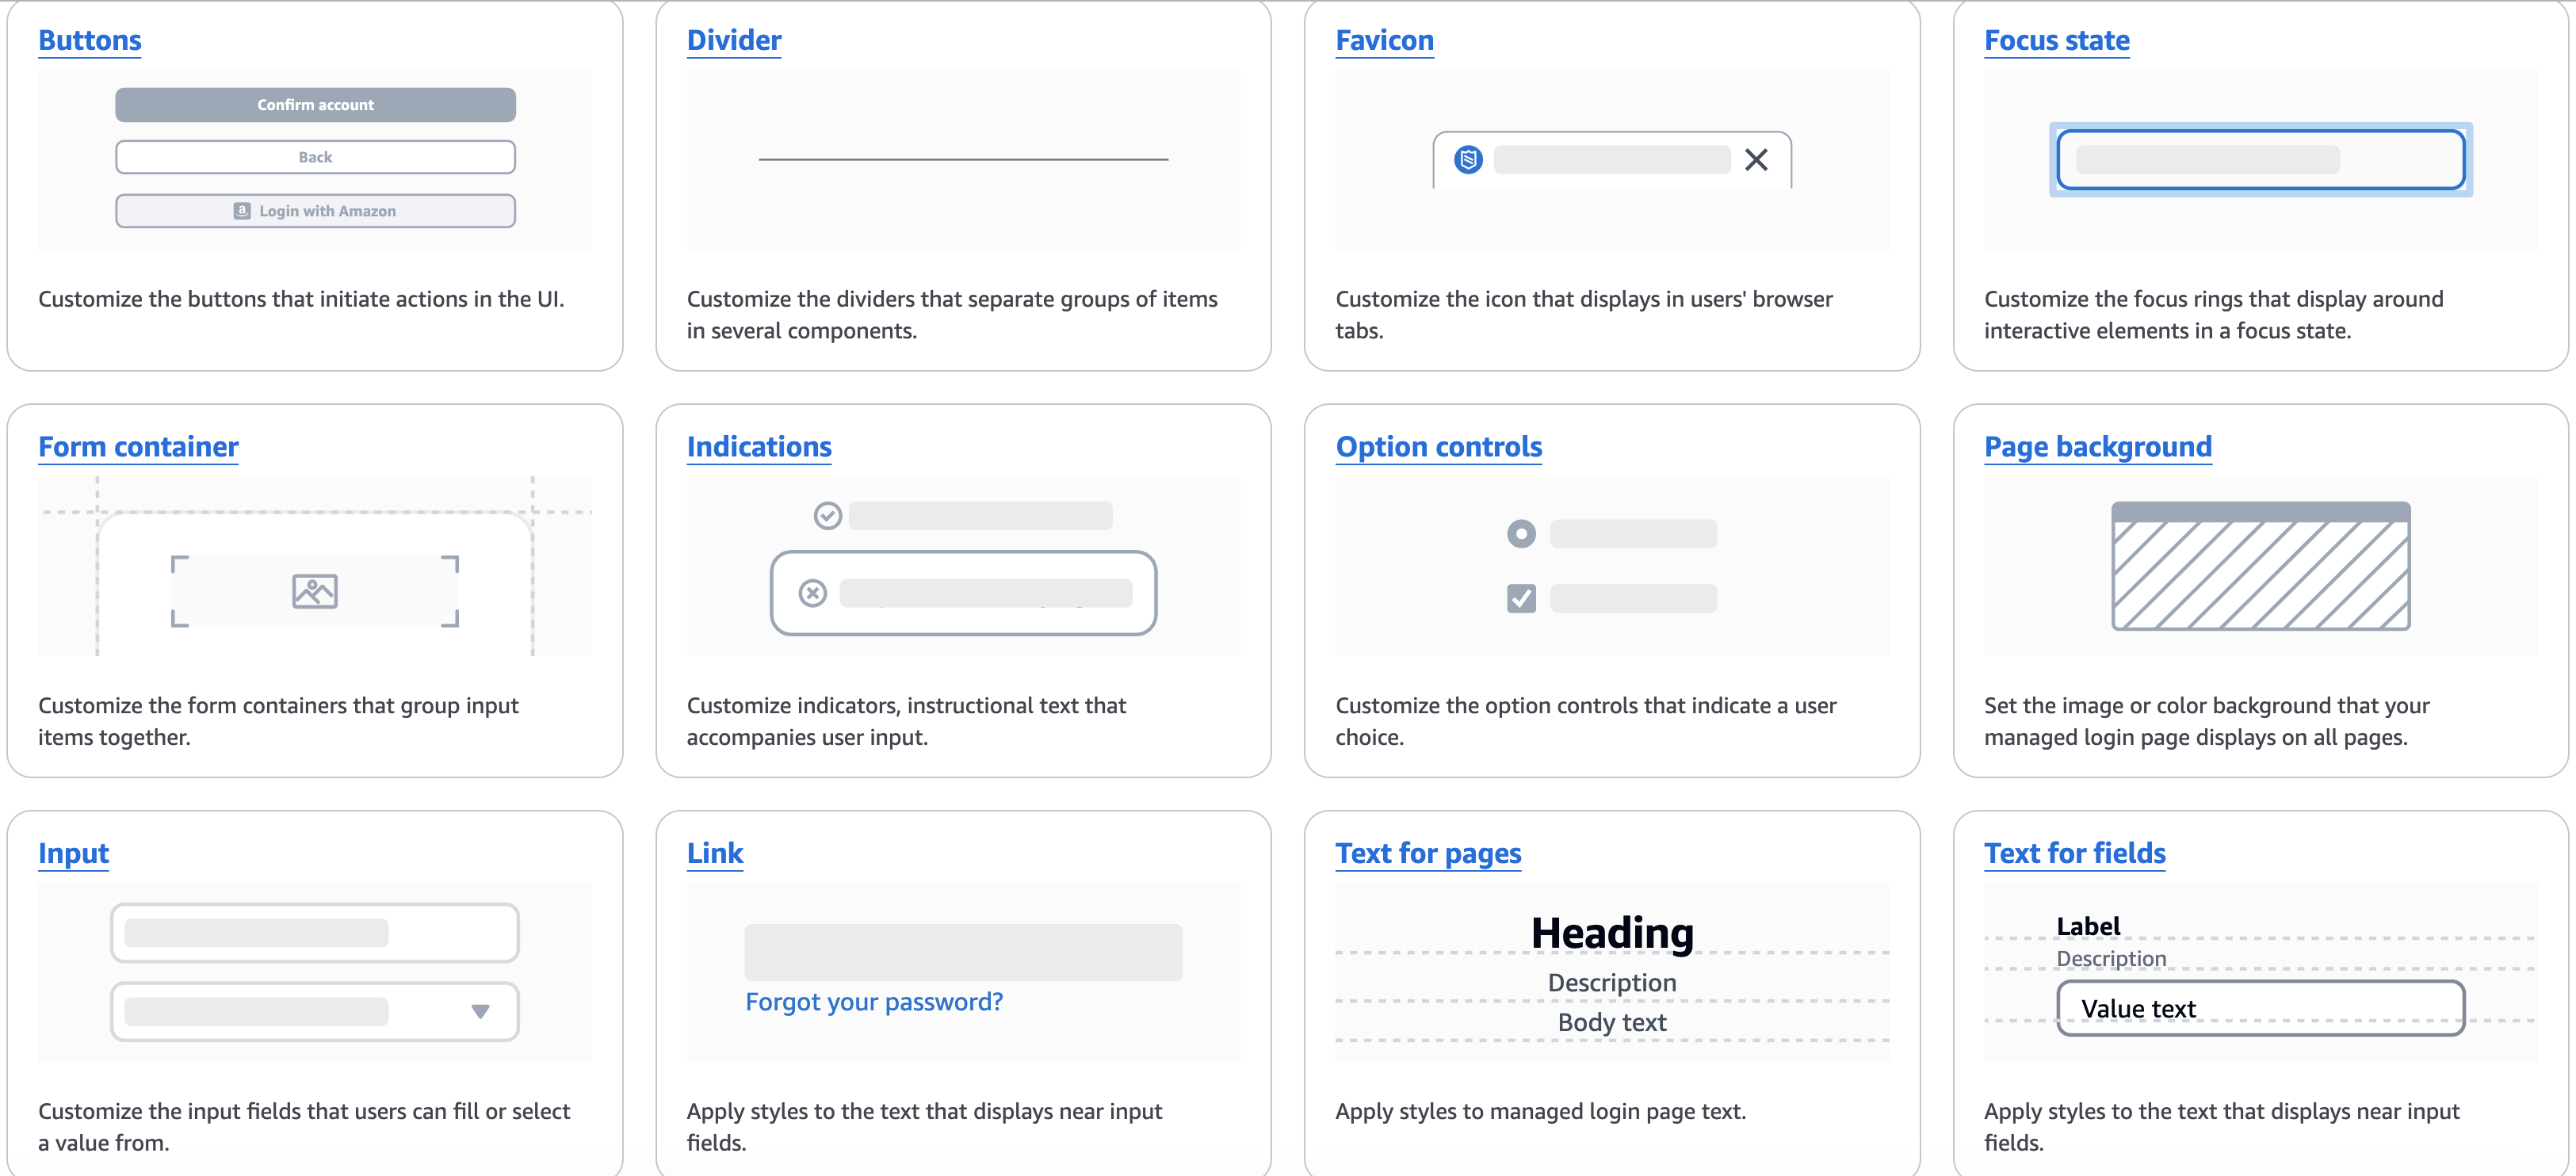Click the image placeholder icon in Form container
The image size is (2576, 1176).
click(x=315, y=591)
